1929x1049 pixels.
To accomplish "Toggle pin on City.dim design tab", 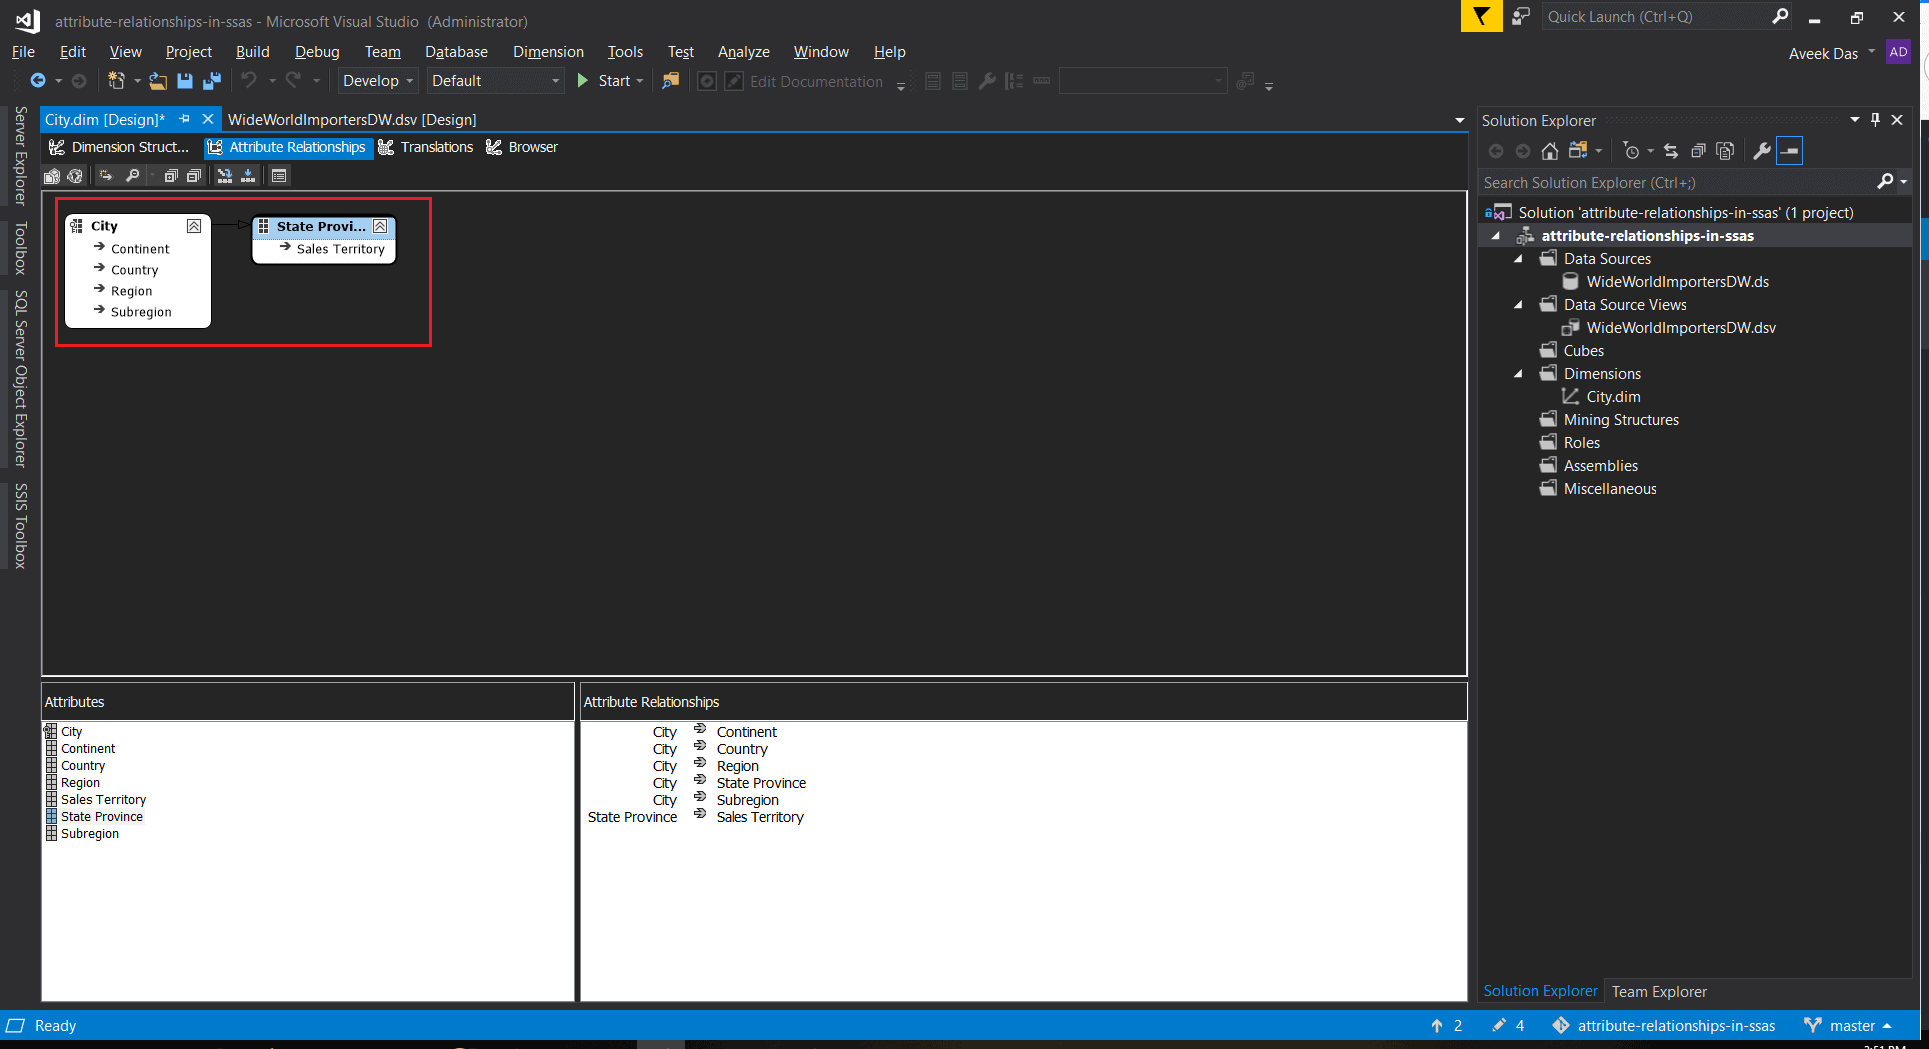I will pos(185,119).
